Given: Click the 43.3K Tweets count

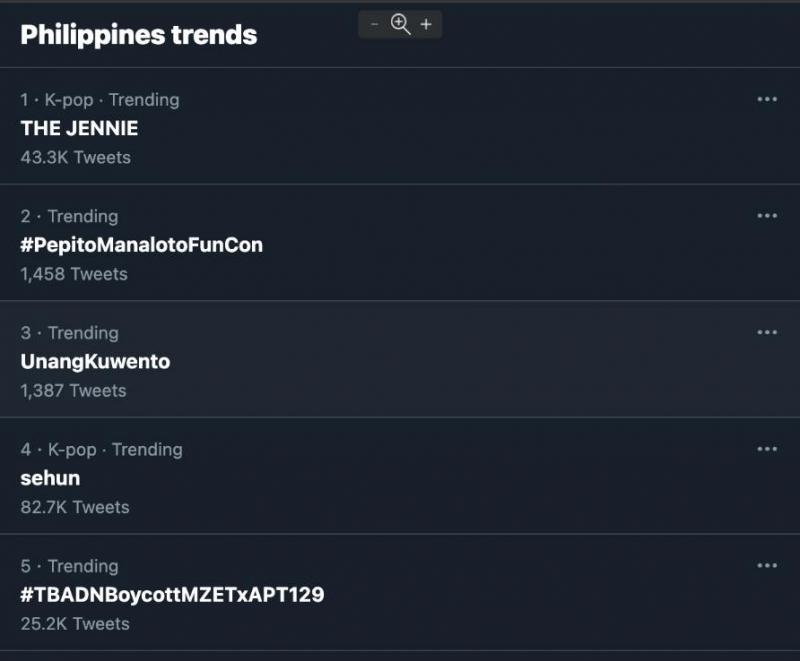Looking at the screenshot, I should tap(75, 157).
